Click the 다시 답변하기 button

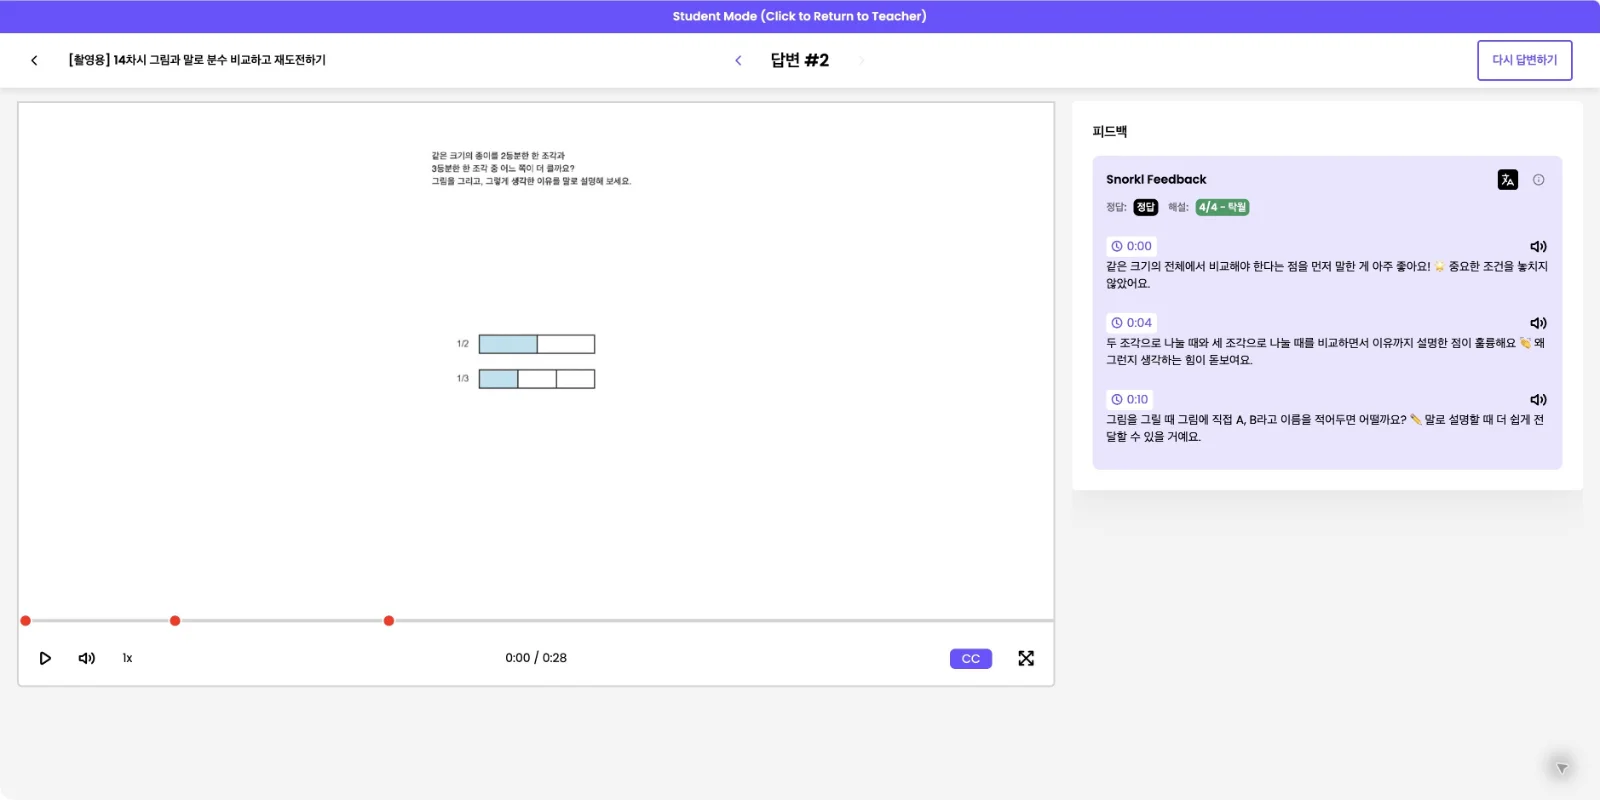coord(1525,60)
